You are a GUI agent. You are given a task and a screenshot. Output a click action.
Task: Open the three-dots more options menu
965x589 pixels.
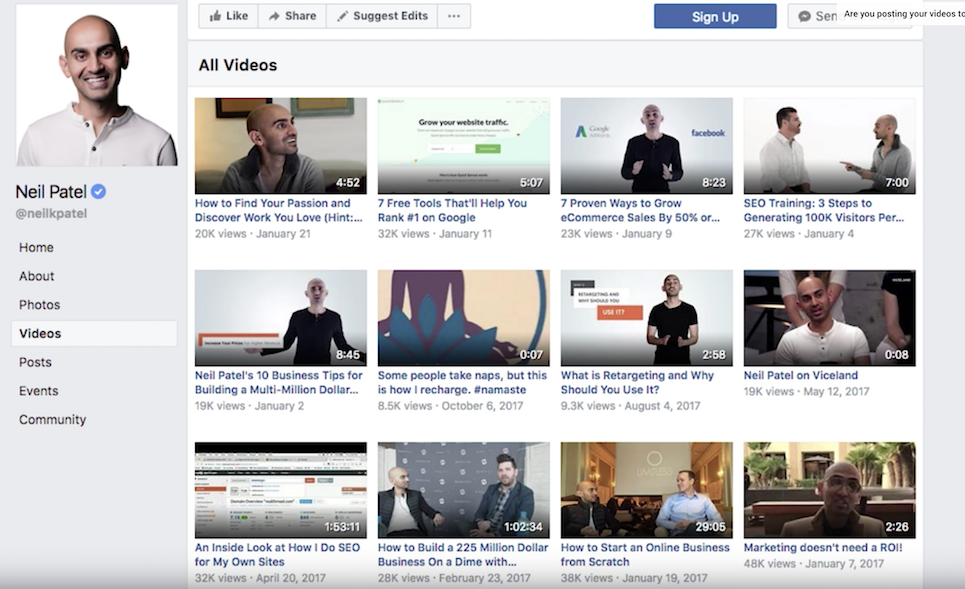tap(454, 16)
